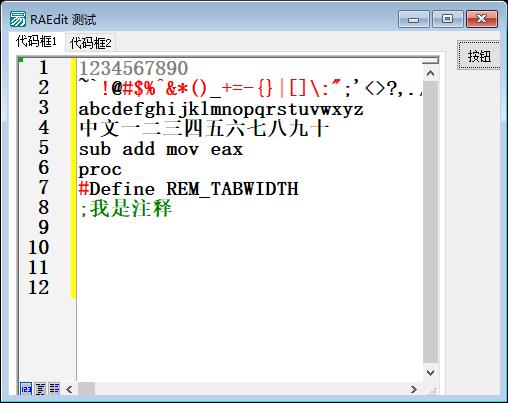Click the horizontal scrollbar left arrow
This screenshot has width=508, height=403.
pyautogui.click(x=69, y=389)
